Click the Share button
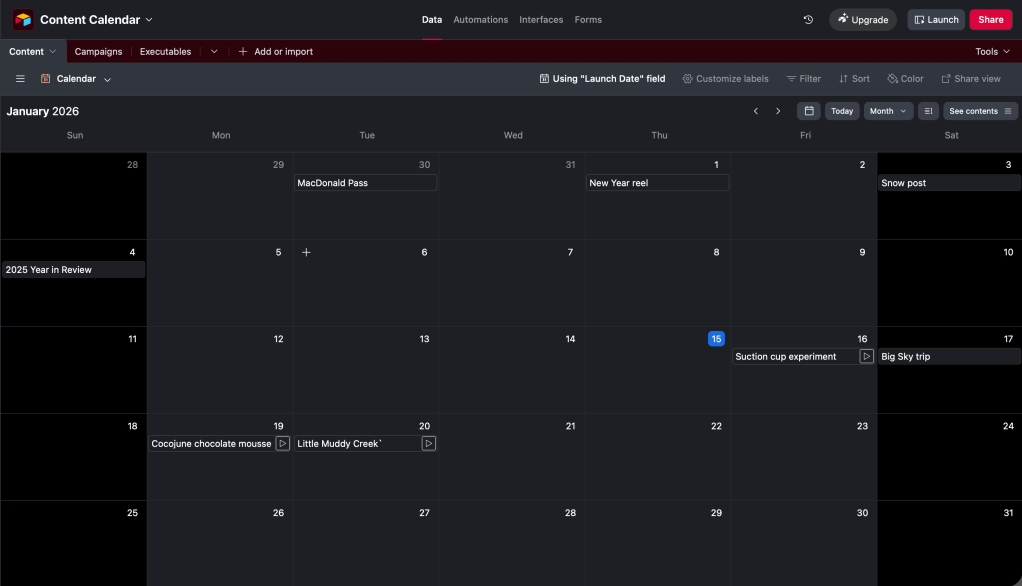1022x586 pixels. click(990, 20)
